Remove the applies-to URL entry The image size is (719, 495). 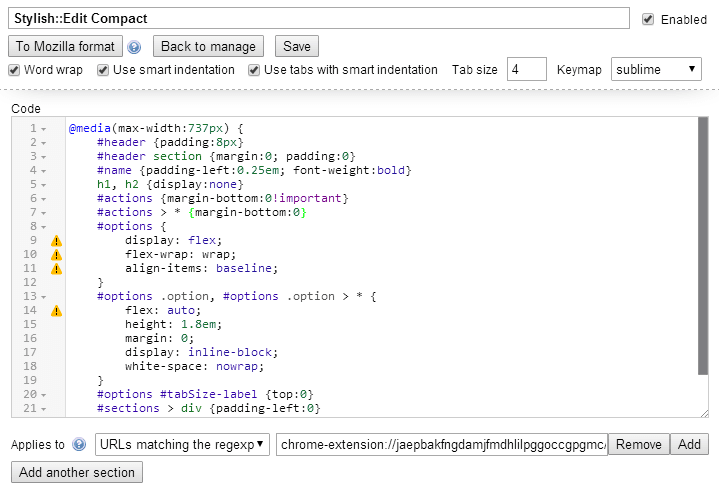point(639,445)
